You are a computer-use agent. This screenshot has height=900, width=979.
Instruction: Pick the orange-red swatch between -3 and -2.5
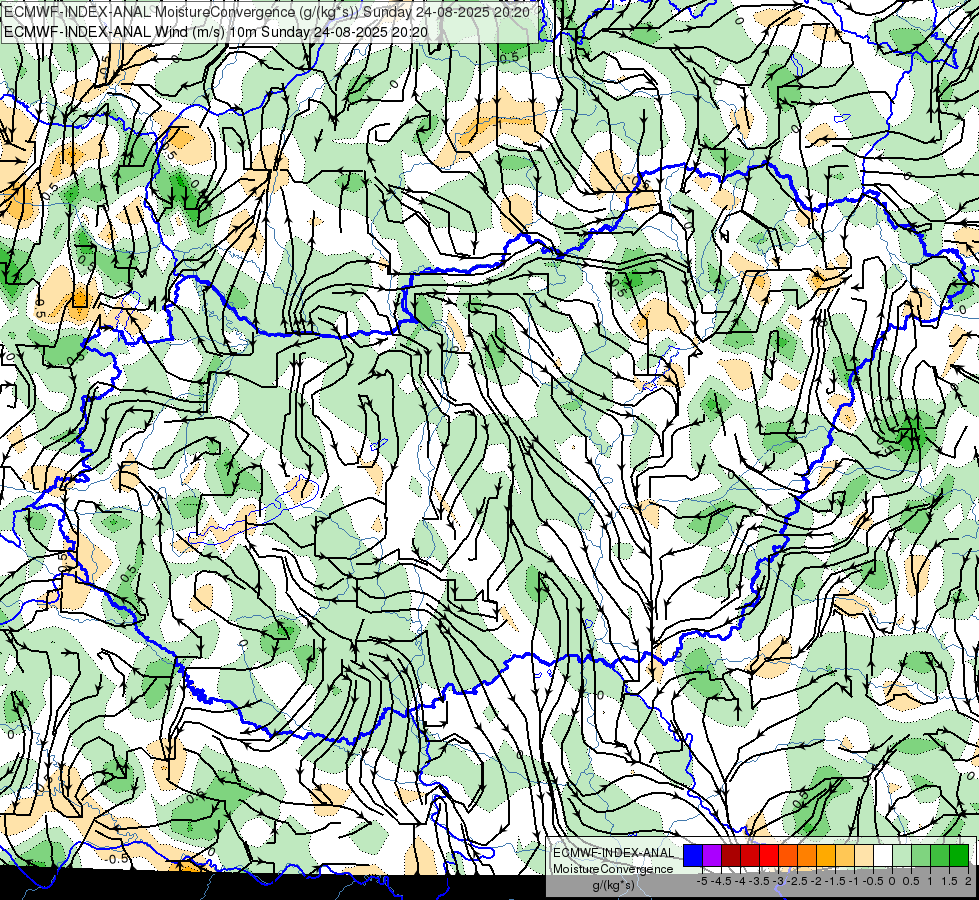coord(788,855)
